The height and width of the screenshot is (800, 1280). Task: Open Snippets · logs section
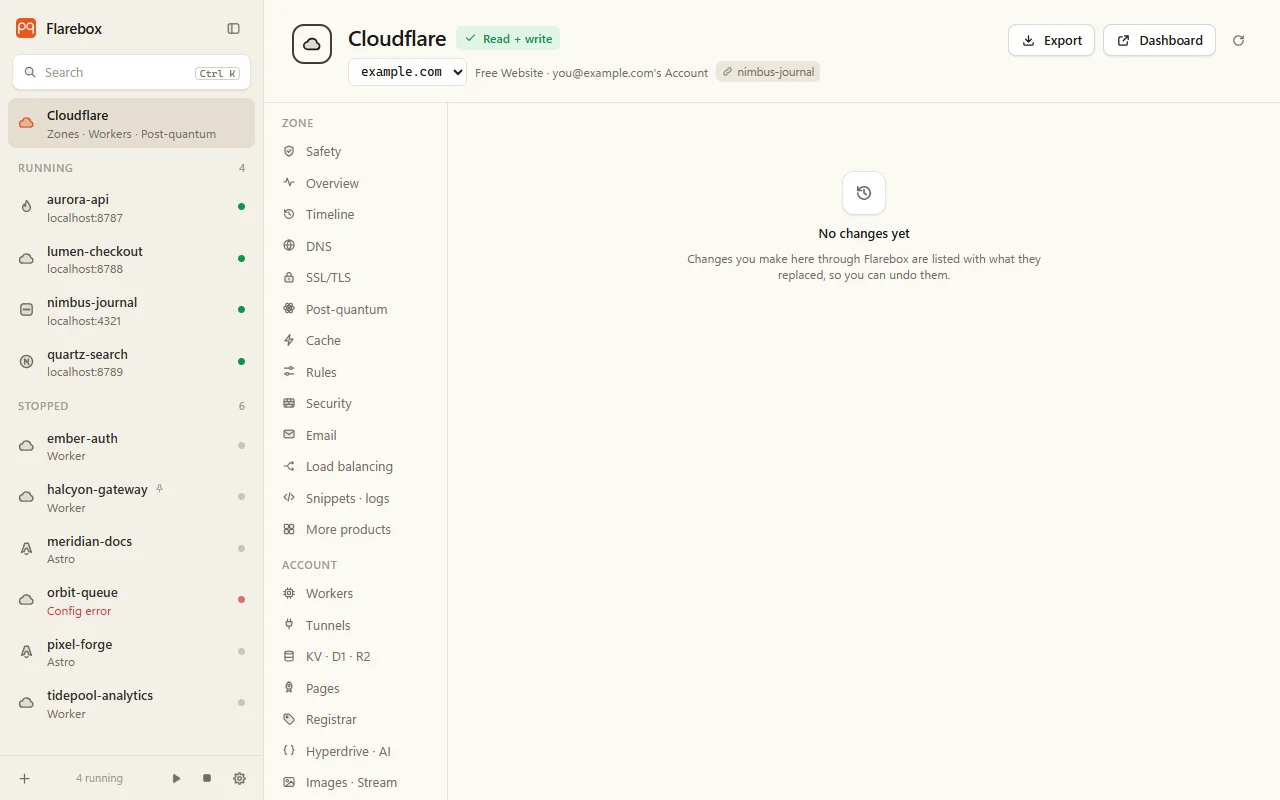pyautogui.click(x=355, y=498)
